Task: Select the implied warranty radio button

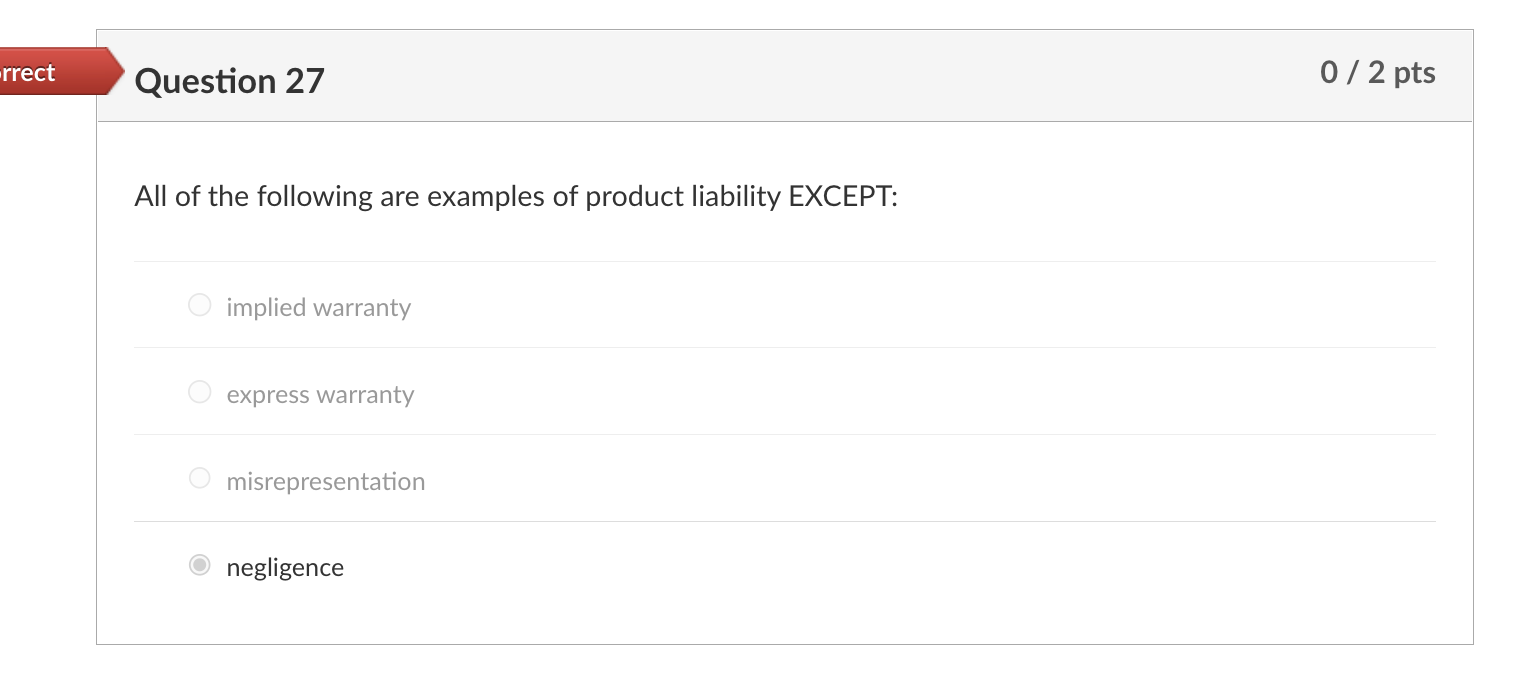Action: pyautogui.click(x=199, y=305)
